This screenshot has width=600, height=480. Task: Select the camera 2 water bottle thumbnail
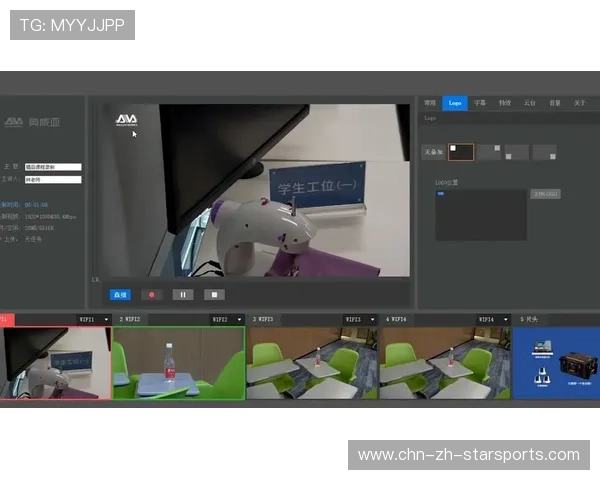pyautogui.click(x=178, y=362)
